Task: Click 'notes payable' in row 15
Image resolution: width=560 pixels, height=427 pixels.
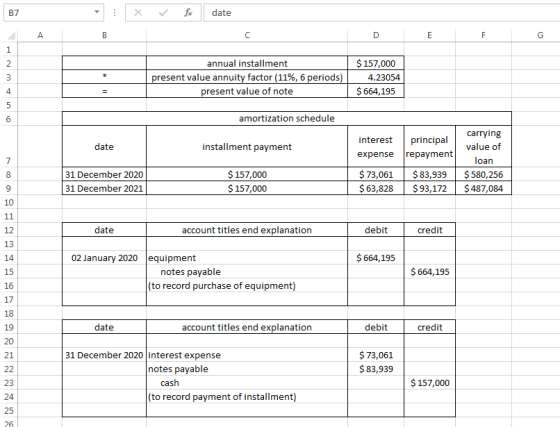Action: coord(247,272)
